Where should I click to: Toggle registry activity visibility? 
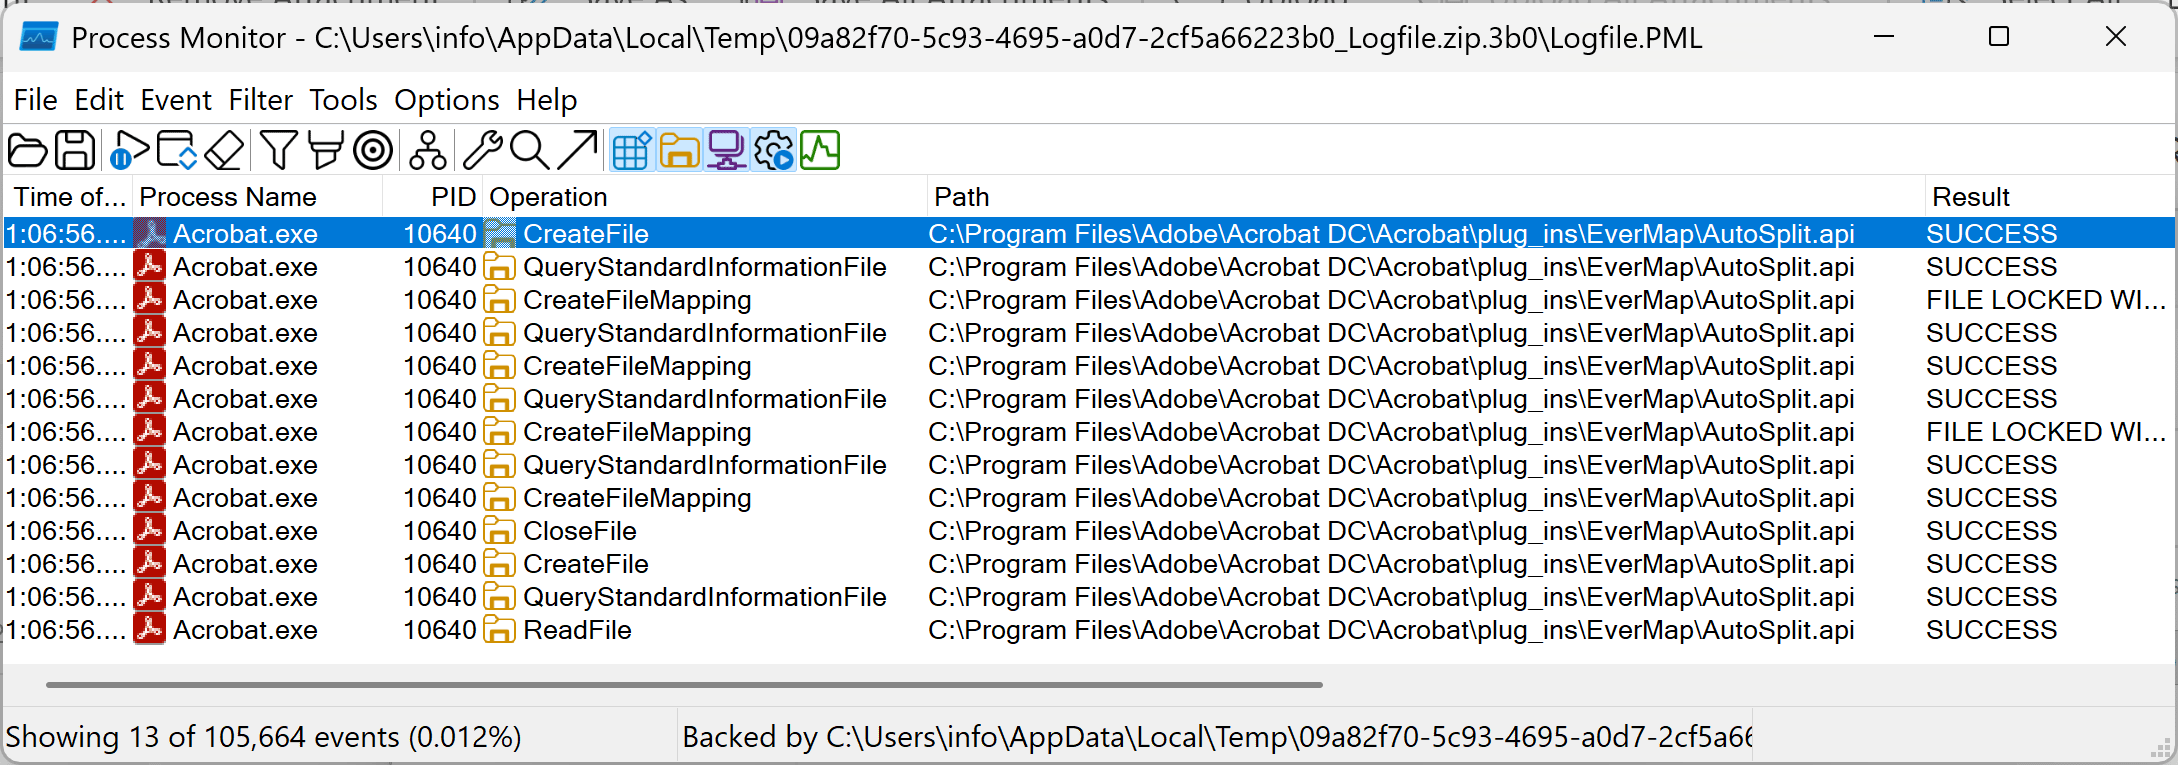(x=631, y=150)
